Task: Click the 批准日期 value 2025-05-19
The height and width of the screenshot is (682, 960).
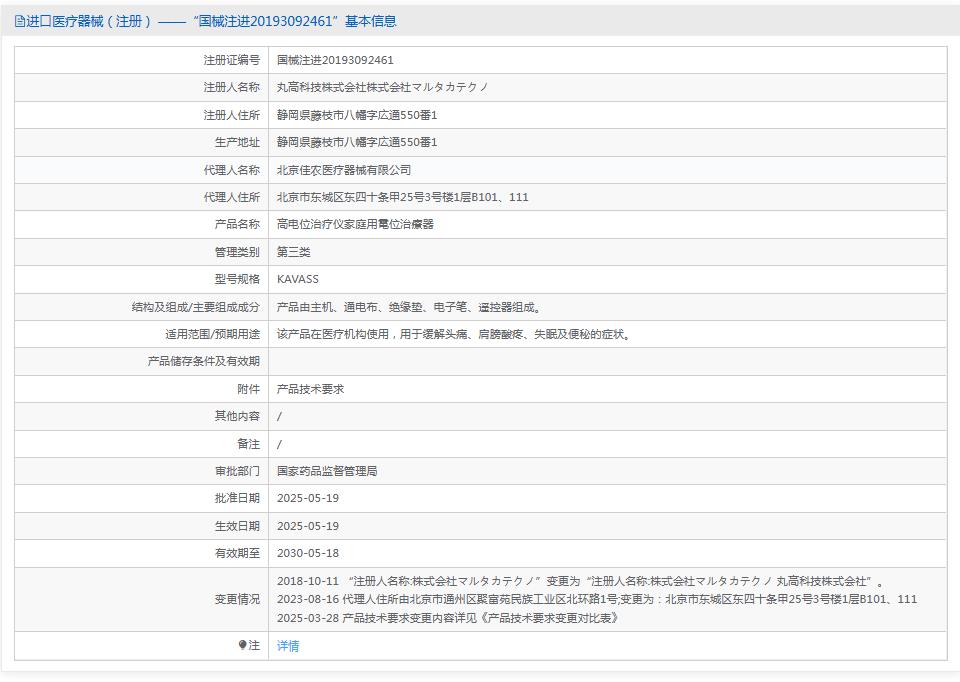Action: [x=307, y=498]
